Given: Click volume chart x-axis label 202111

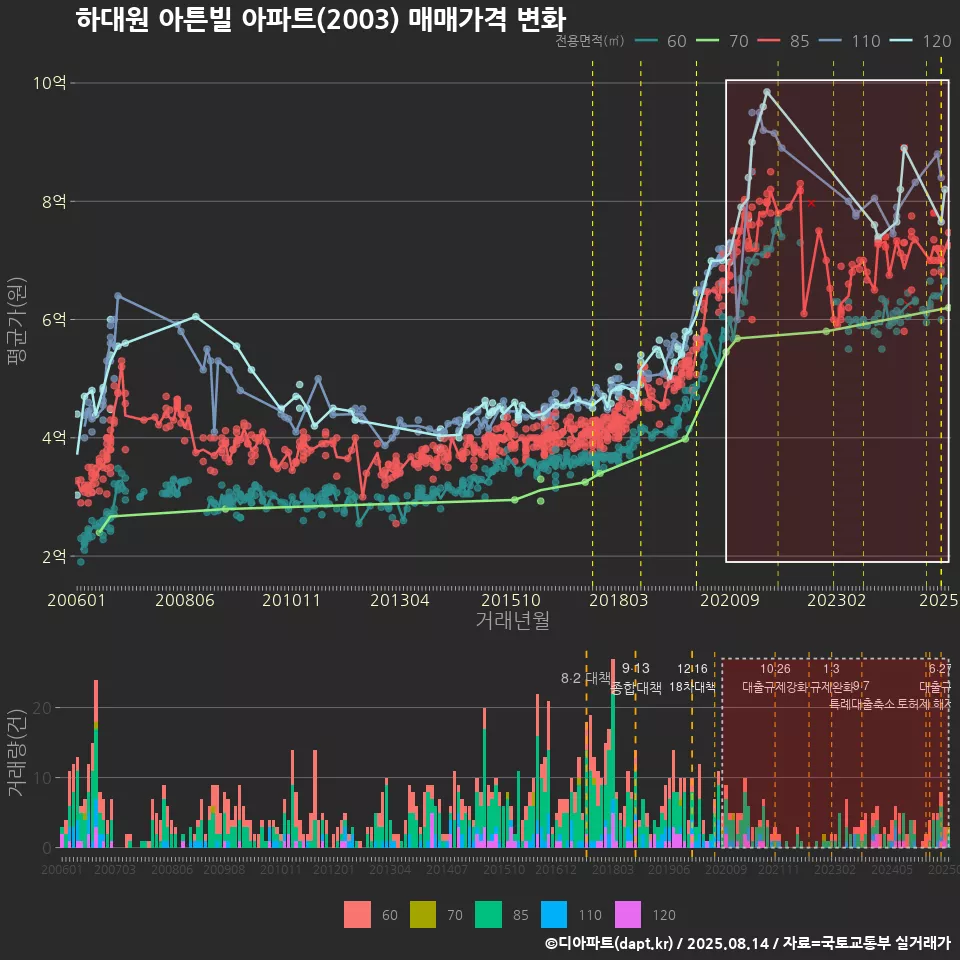Looking at the screenshot, I should (779, 869).
